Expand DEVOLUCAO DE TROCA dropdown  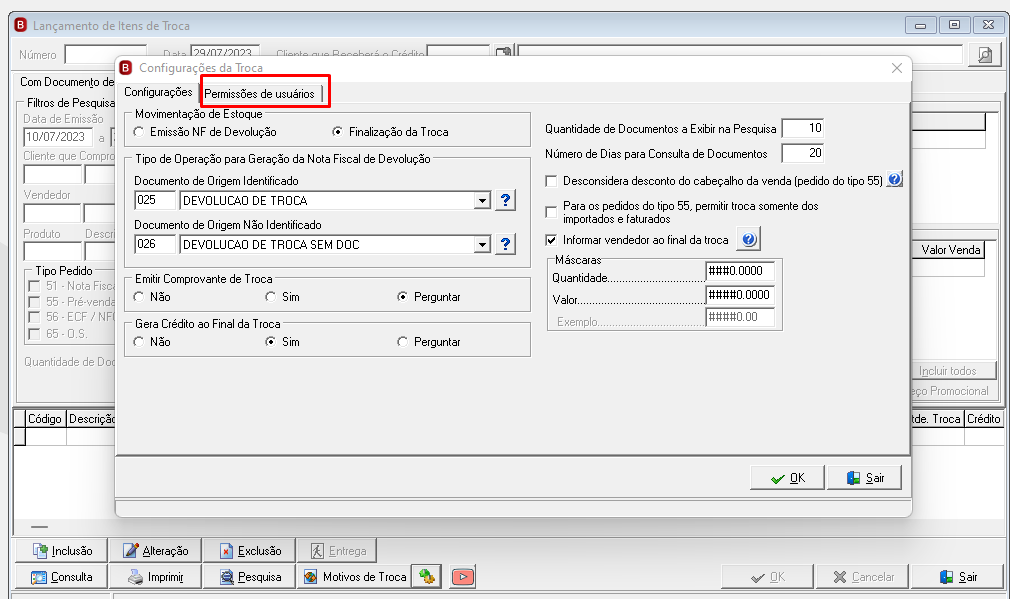482,201
